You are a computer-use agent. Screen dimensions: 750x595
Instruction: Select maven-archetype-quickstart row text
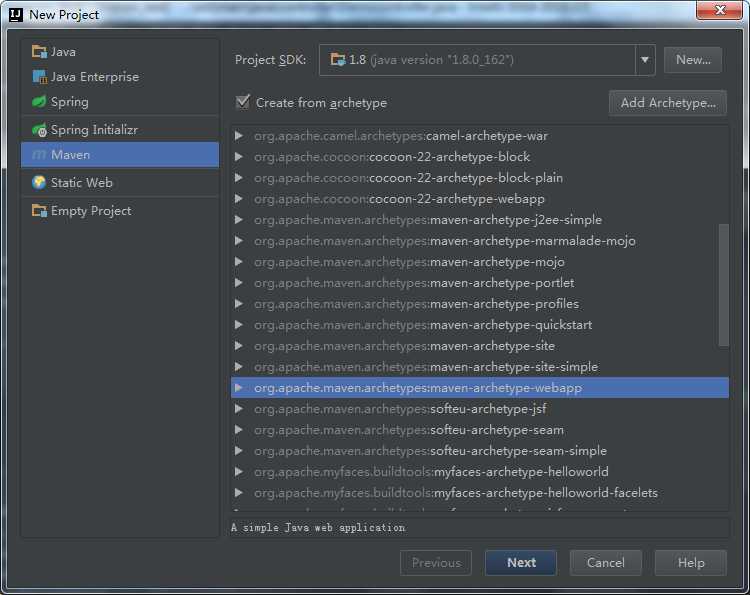pos(423,325)
